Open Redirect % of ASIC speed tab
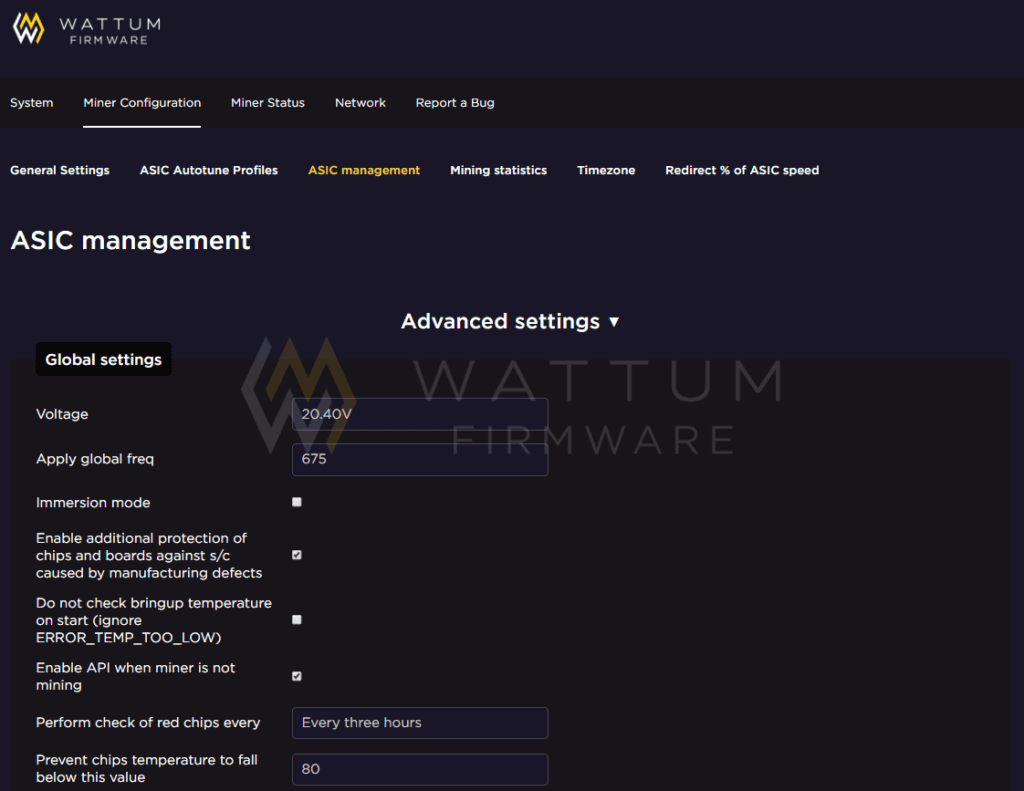 point(742,171)
